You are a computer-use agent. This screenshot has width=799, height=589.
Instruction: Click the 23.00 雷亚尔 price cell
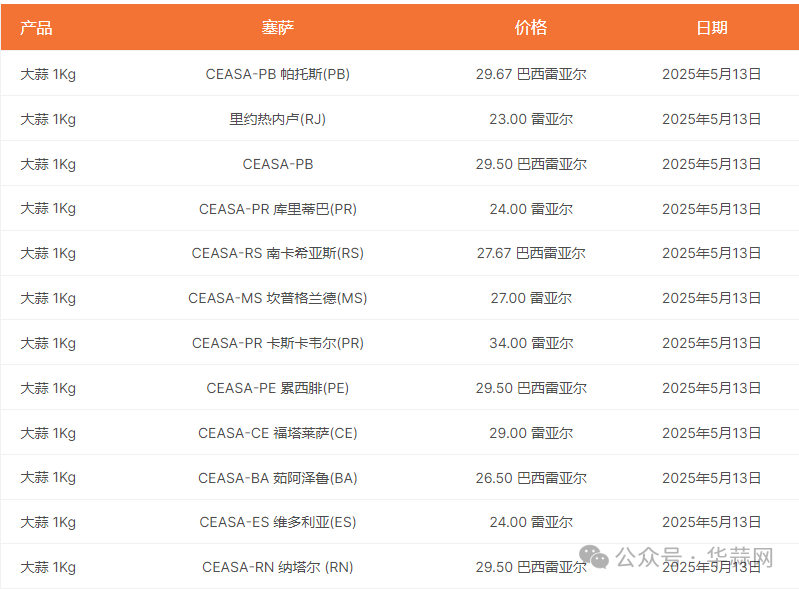click(x=531, y=119)
